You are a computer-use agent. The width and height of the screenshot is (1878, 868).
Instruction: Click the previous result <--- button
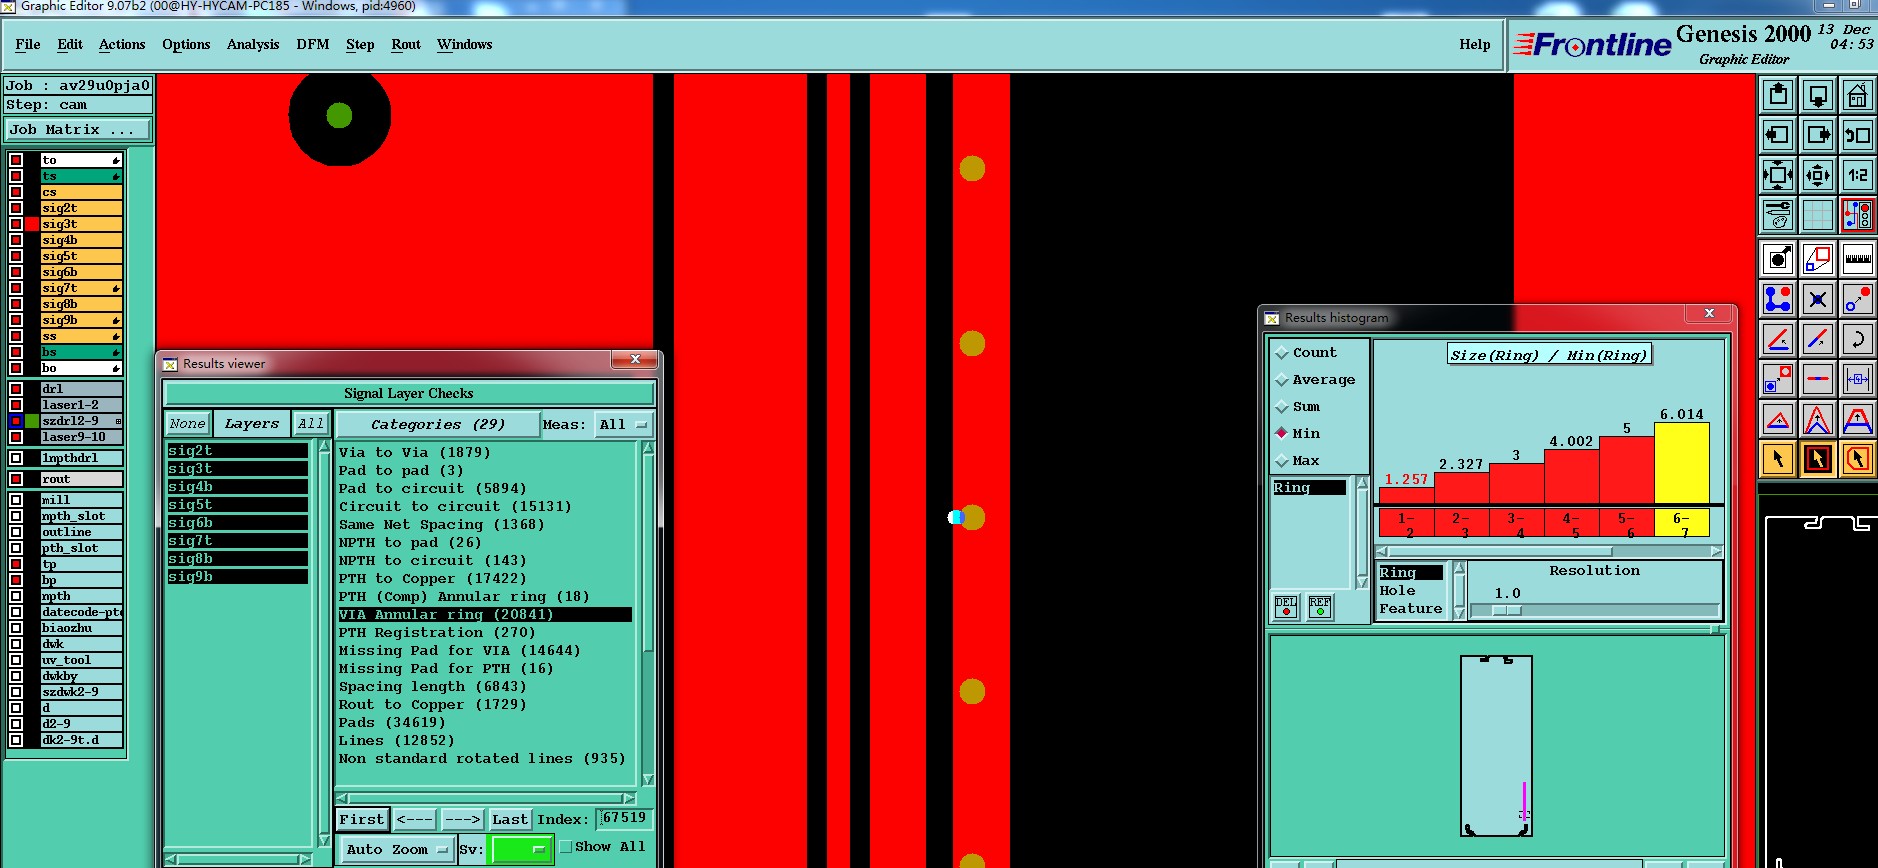click(x=415, y=820)
